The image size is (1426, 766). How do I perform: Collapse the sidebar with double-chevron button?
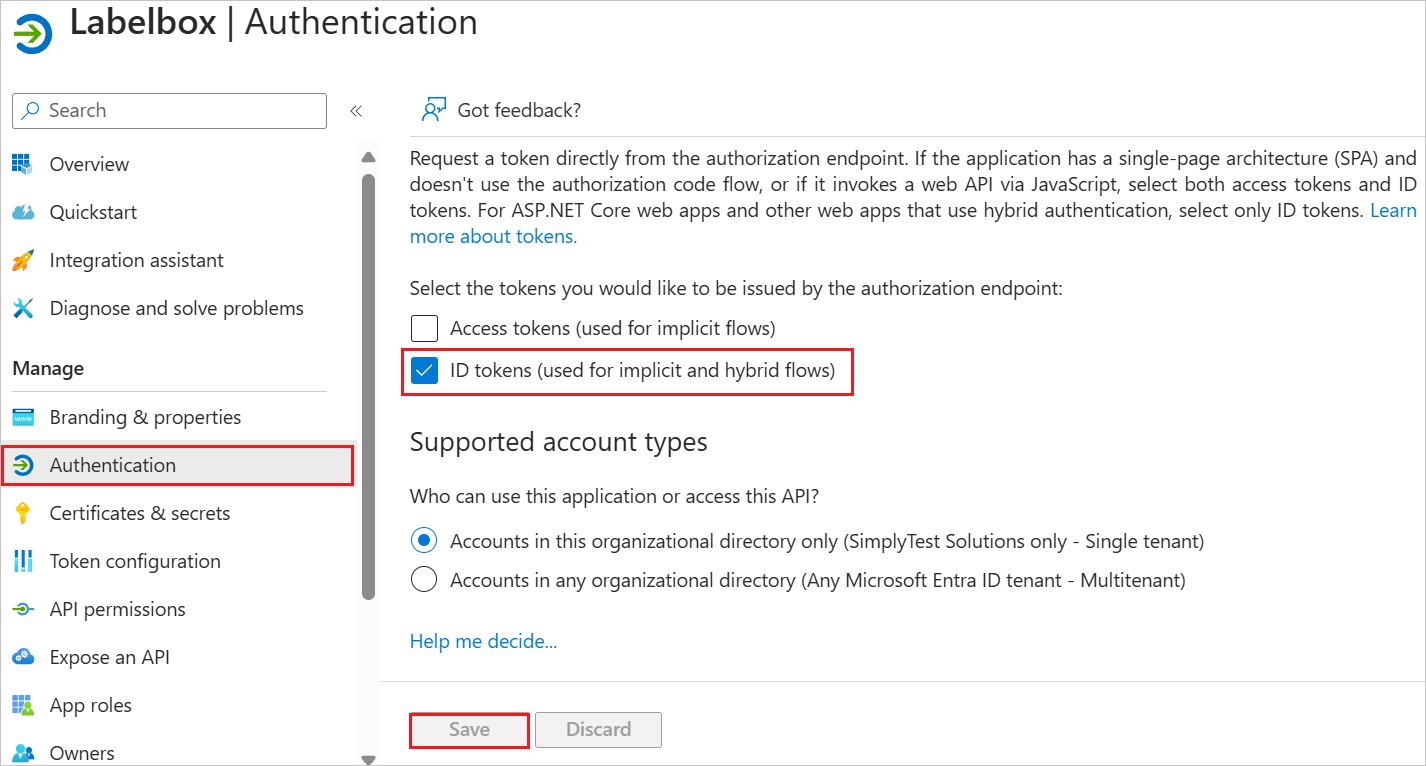355,111
